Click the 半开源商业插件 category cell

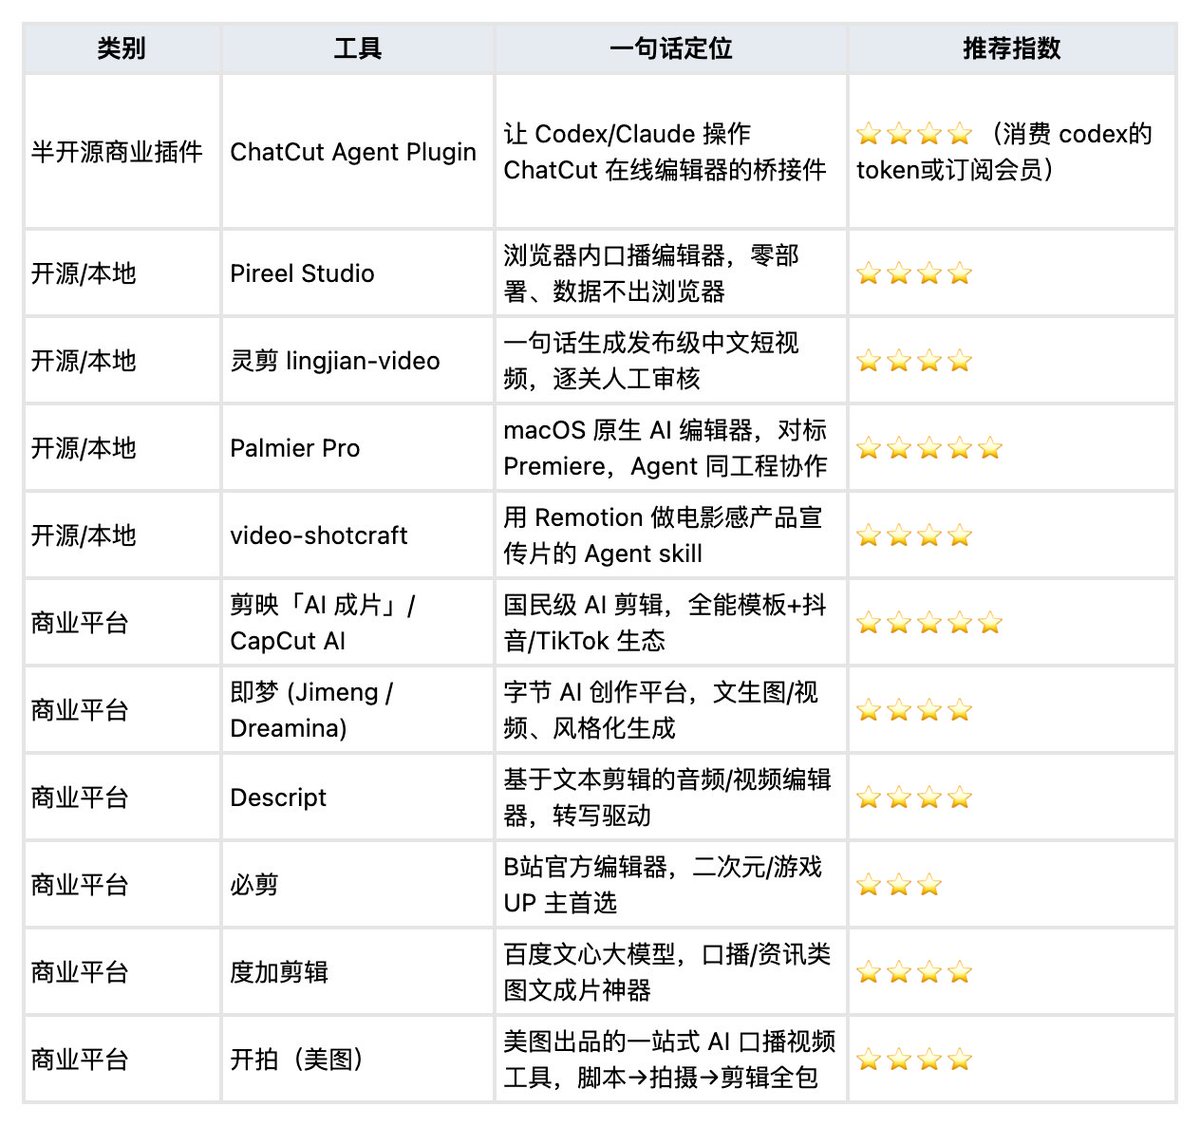coord(117,152)
